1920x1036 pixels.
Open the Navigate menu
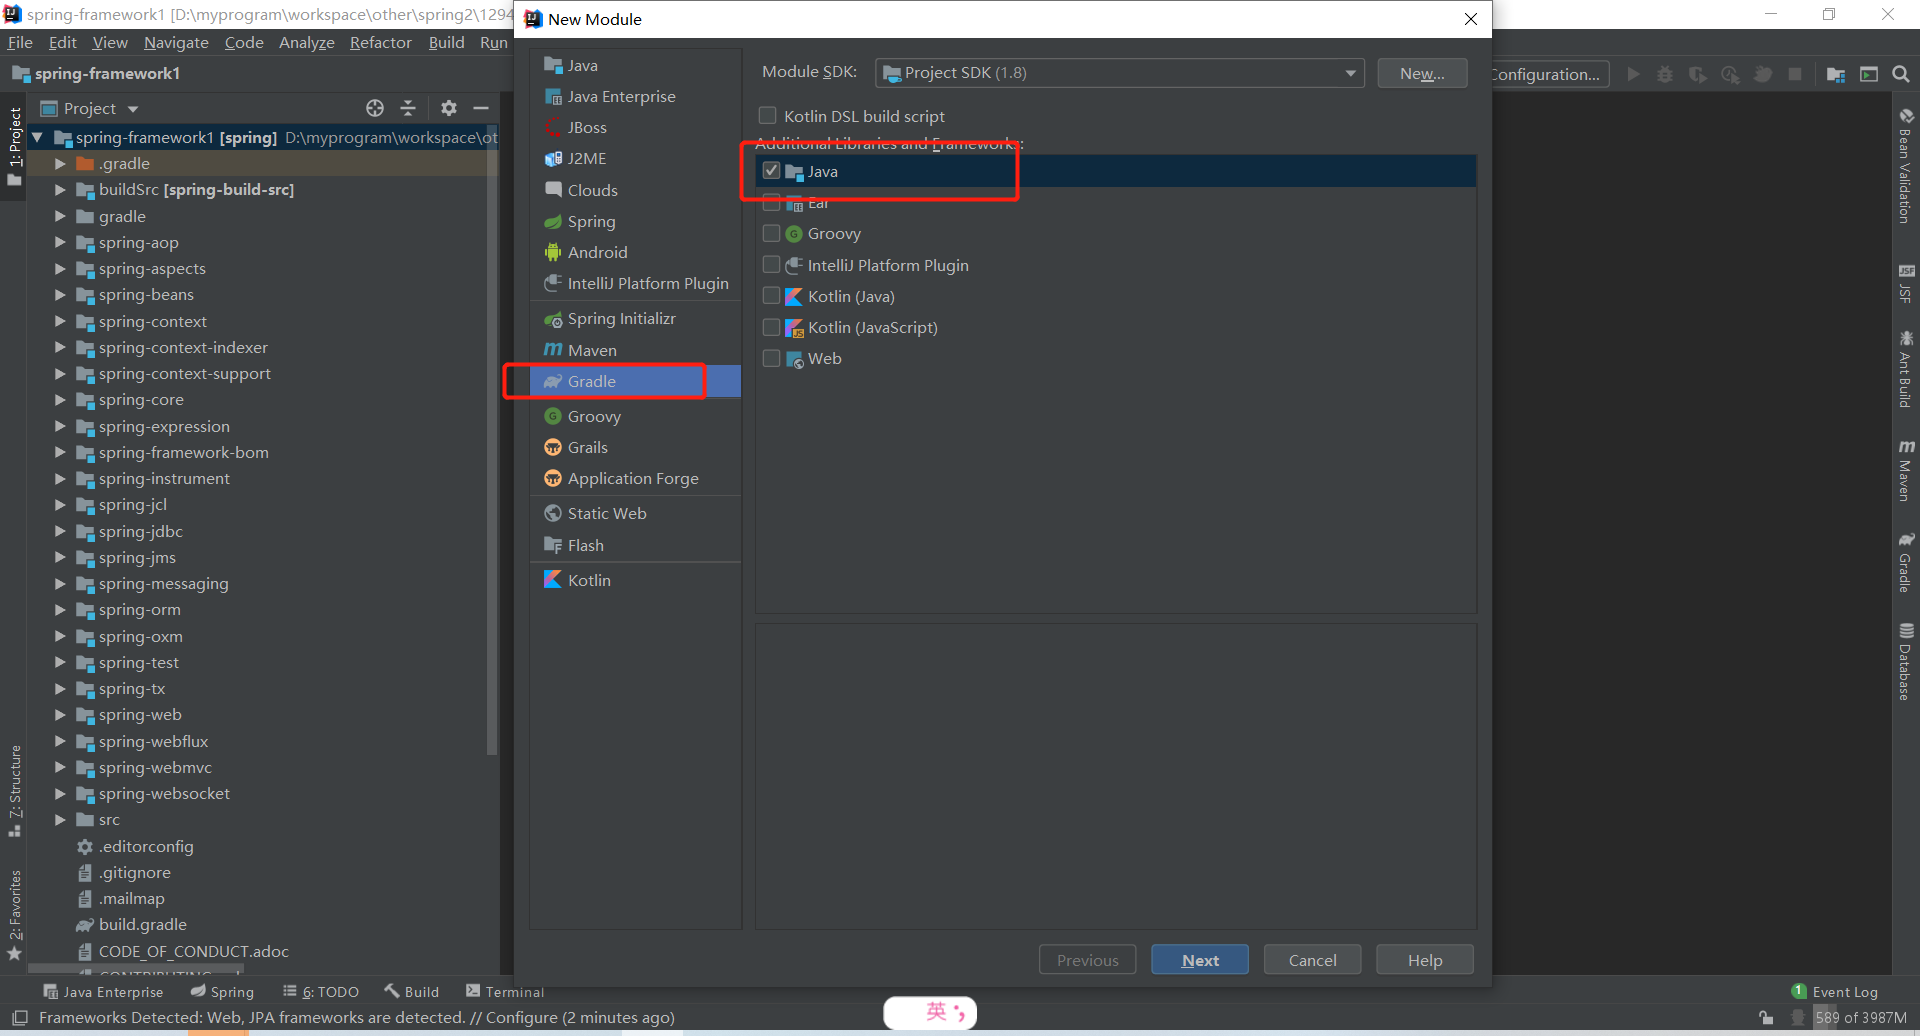point(176,42)
